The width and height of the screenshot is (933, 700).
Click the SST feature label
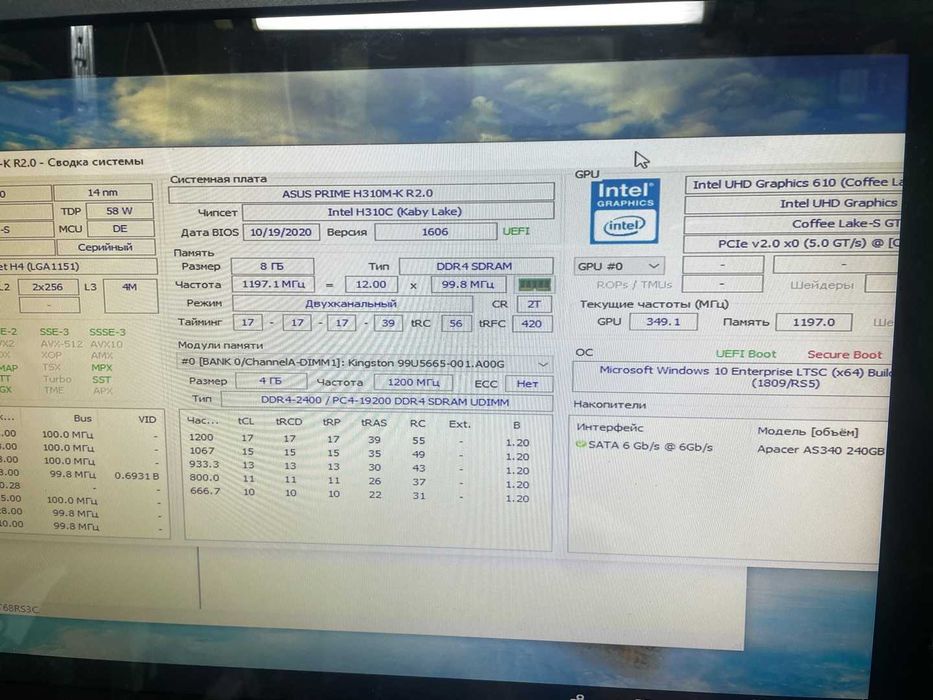tap(101, 379)
